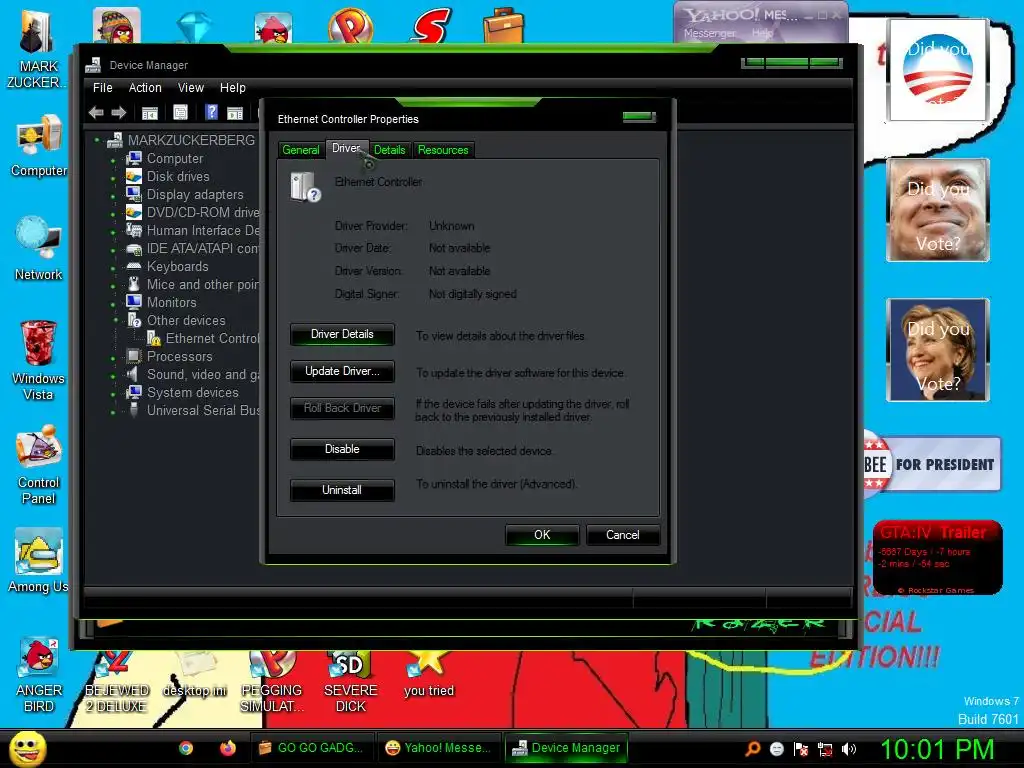Expand the Universal Serial Bus node
Viewport: 1024px width, 768px height.
114,411
